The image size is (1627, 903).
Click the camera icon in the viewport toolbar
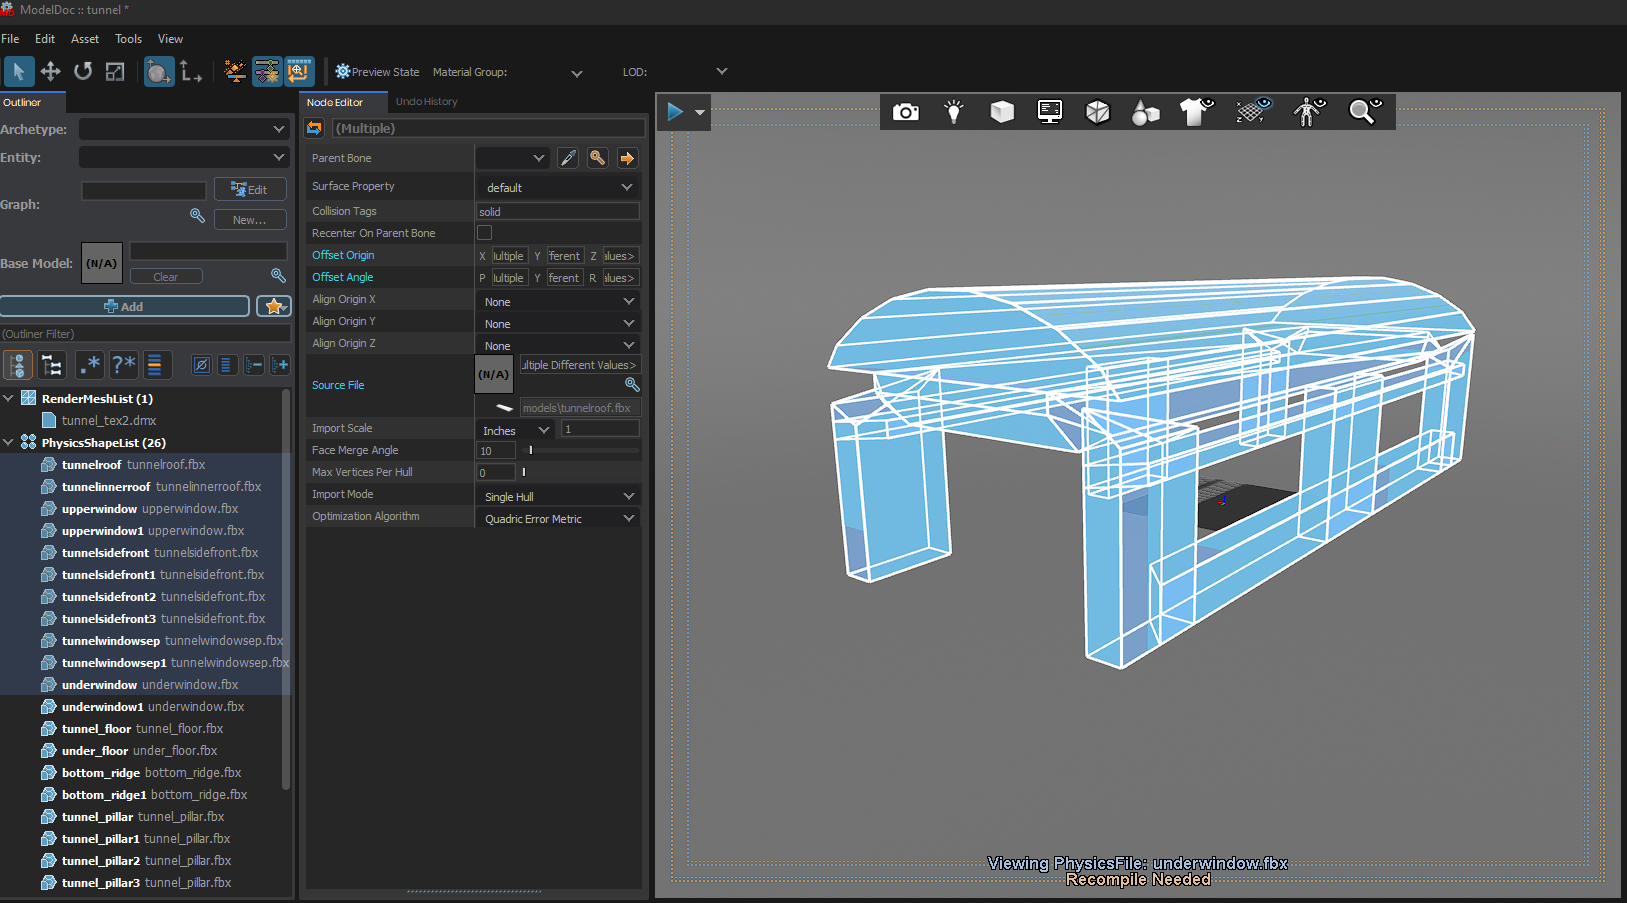tap(906, 112)
